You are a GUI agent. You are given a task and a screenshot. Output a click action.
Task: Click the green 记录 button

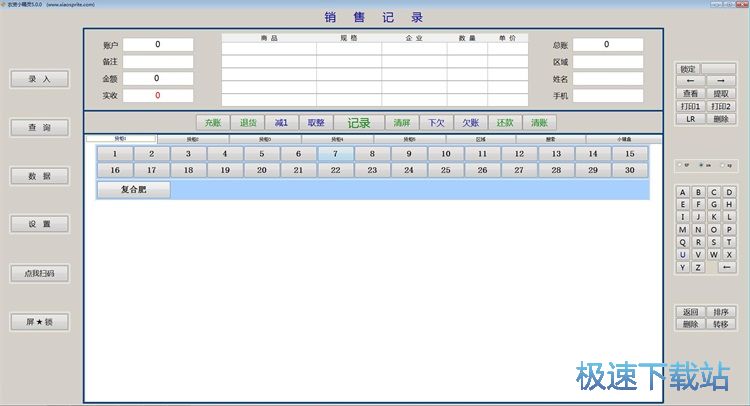click(358, 123)
